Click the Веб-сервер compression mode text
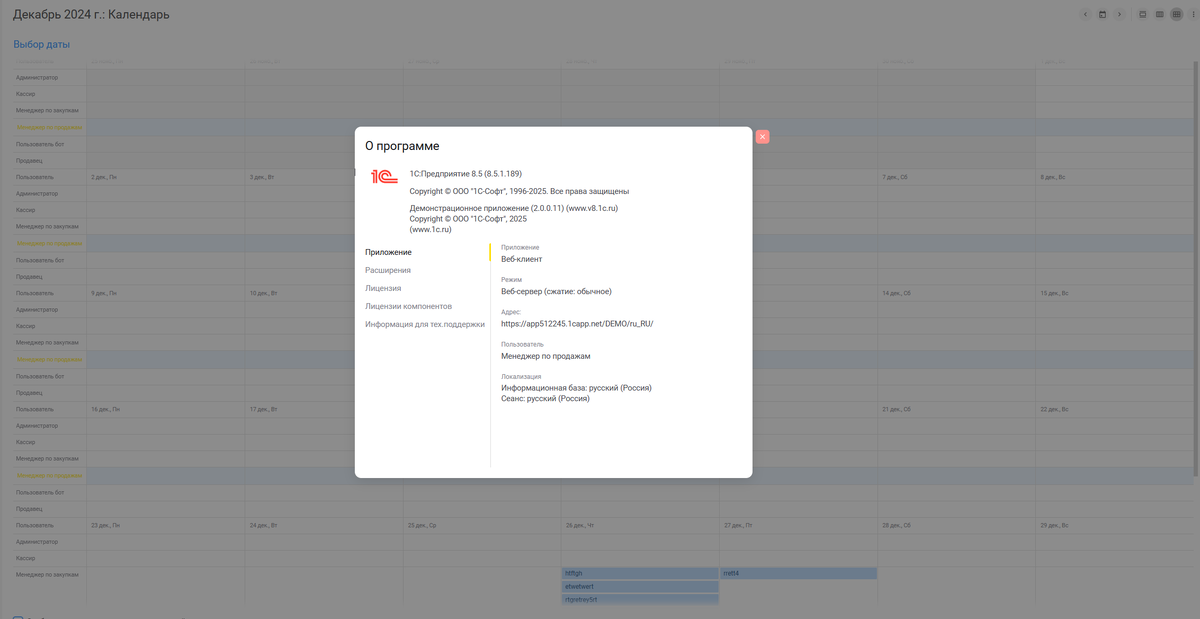Screen dimensions: 1200x619 coord(556,291)
